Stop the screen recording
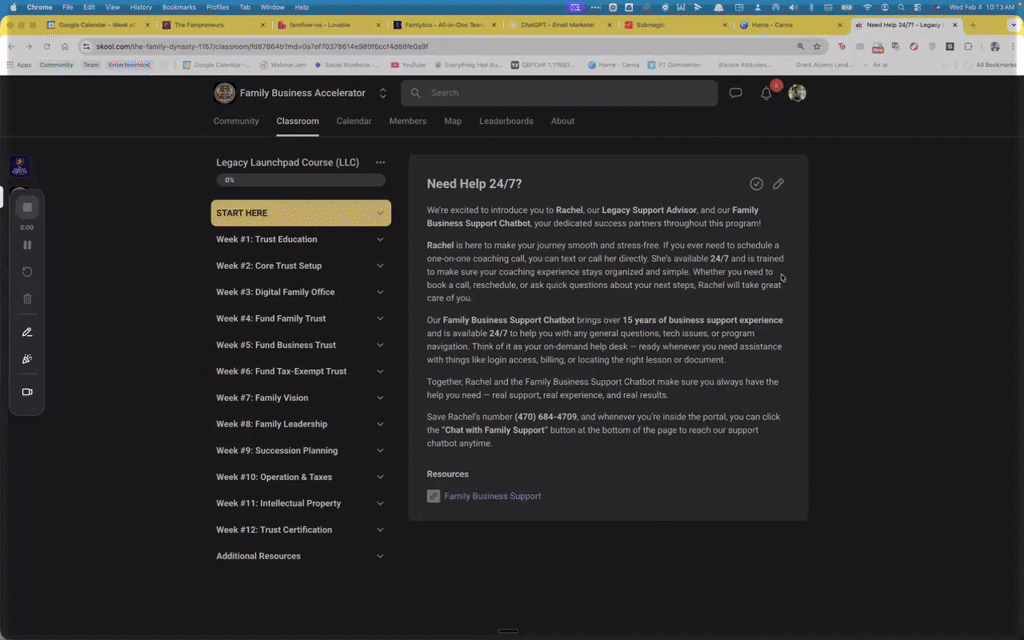The height and width of the screenshot is (640, 1024). [x=27, y=208]
